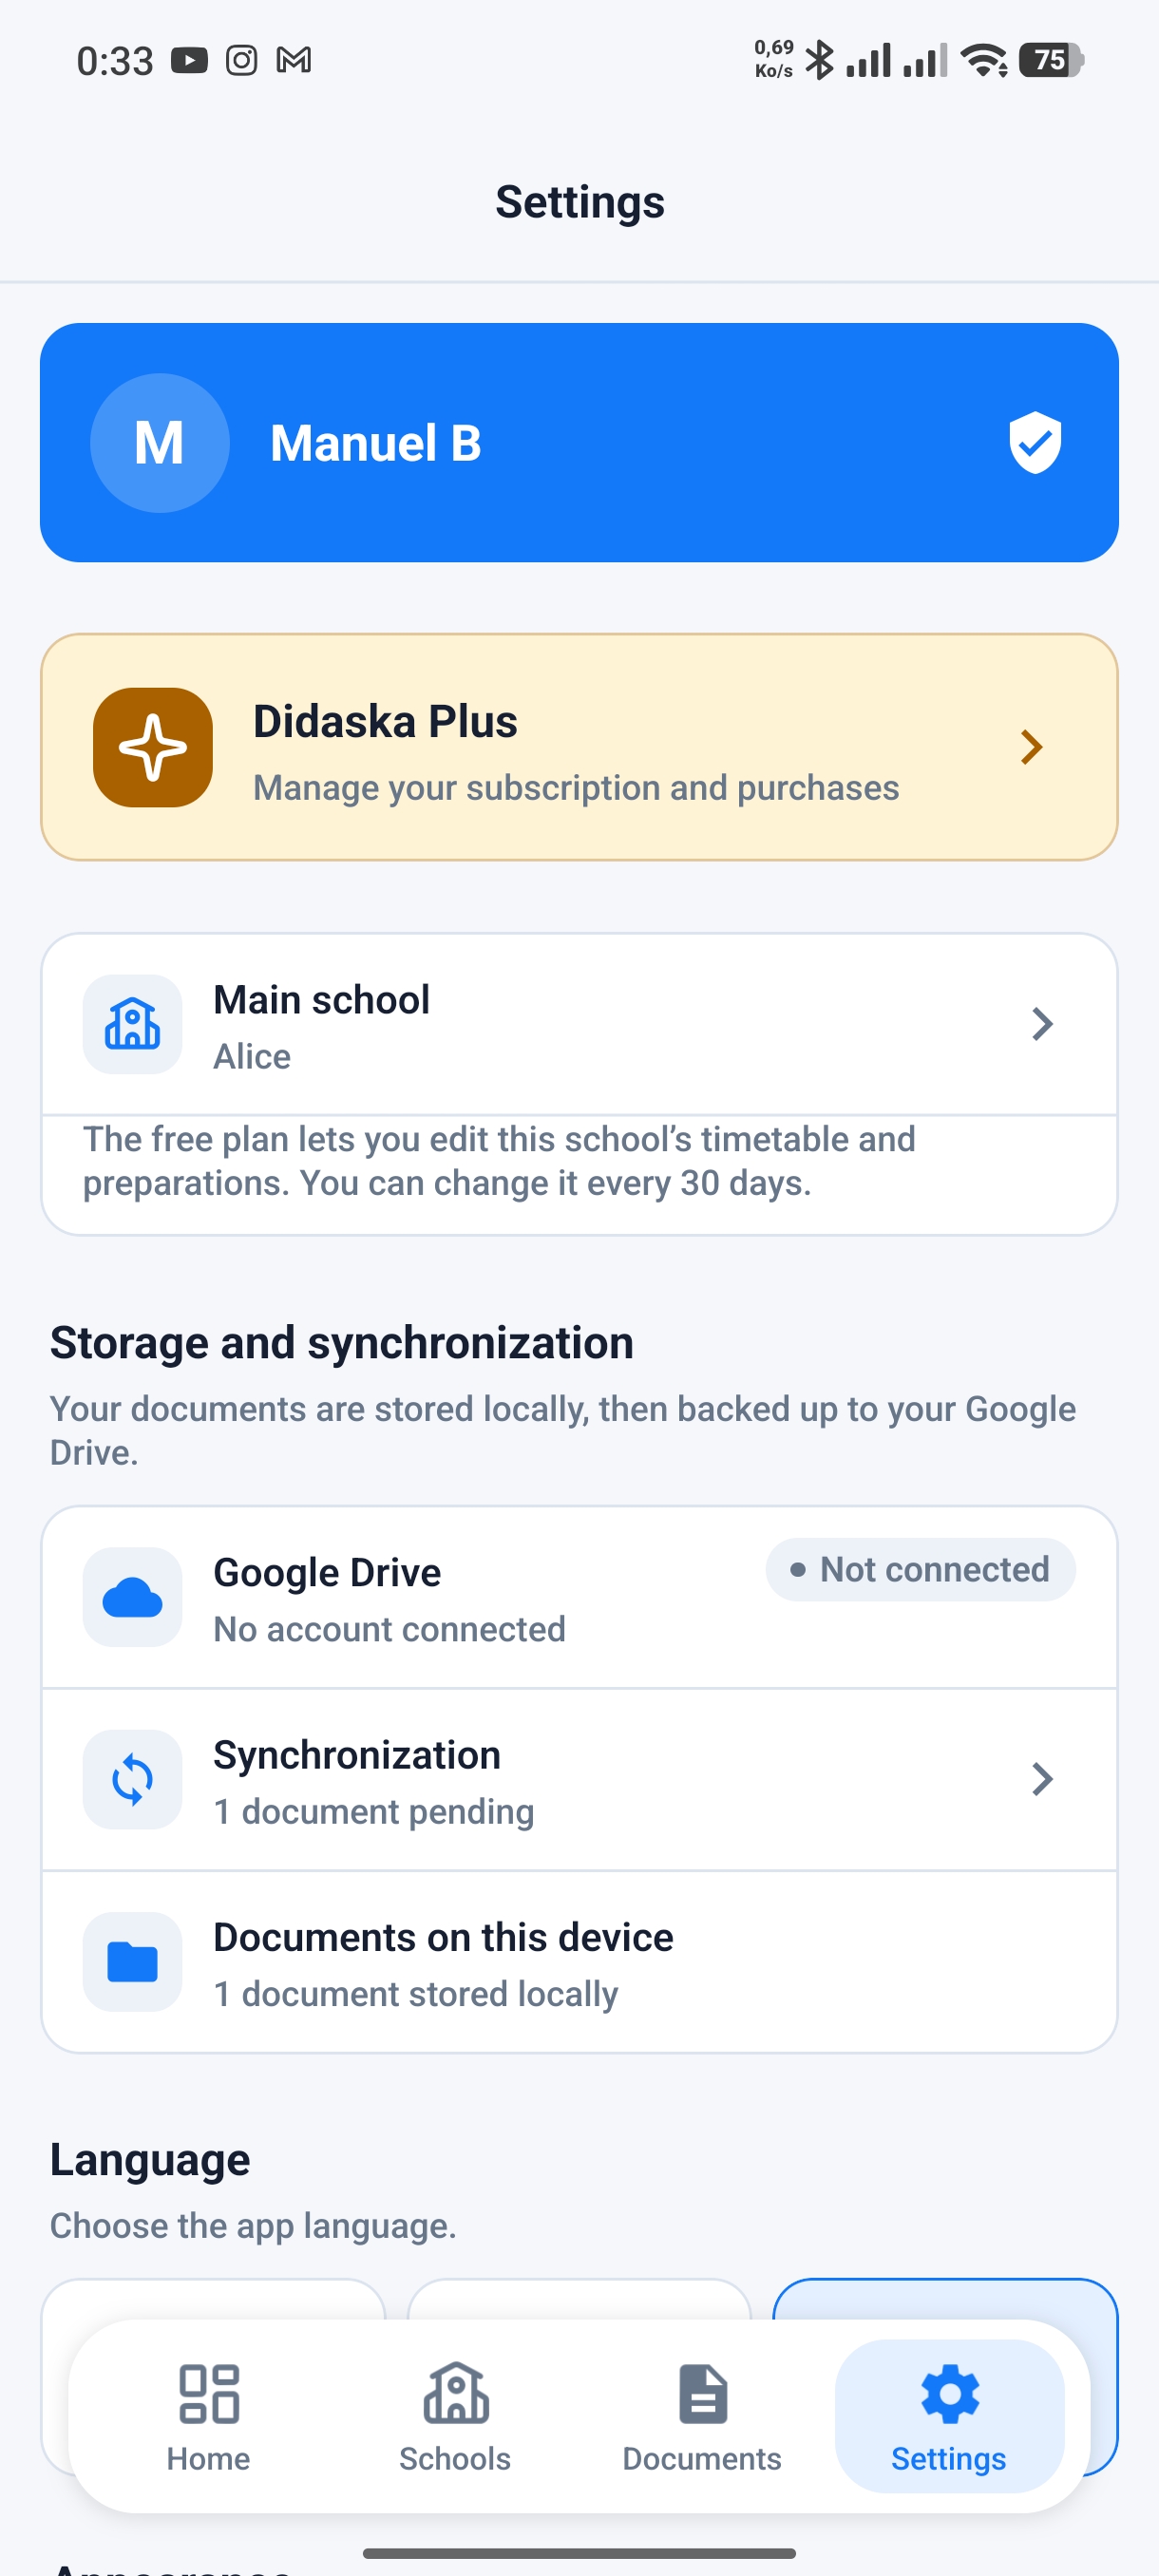Expand the Synchronization chevron arrow
The image size is (1159, 2576).
(1042, 1779)
